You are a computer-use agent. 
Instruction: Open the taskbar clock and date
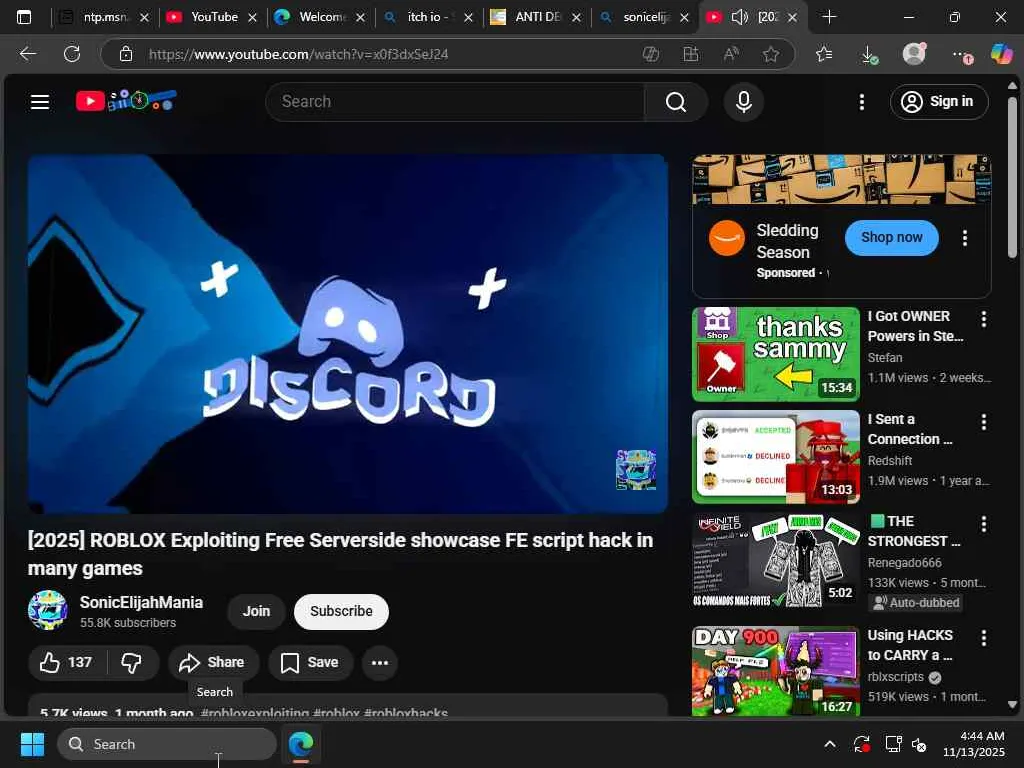point(974,744)
